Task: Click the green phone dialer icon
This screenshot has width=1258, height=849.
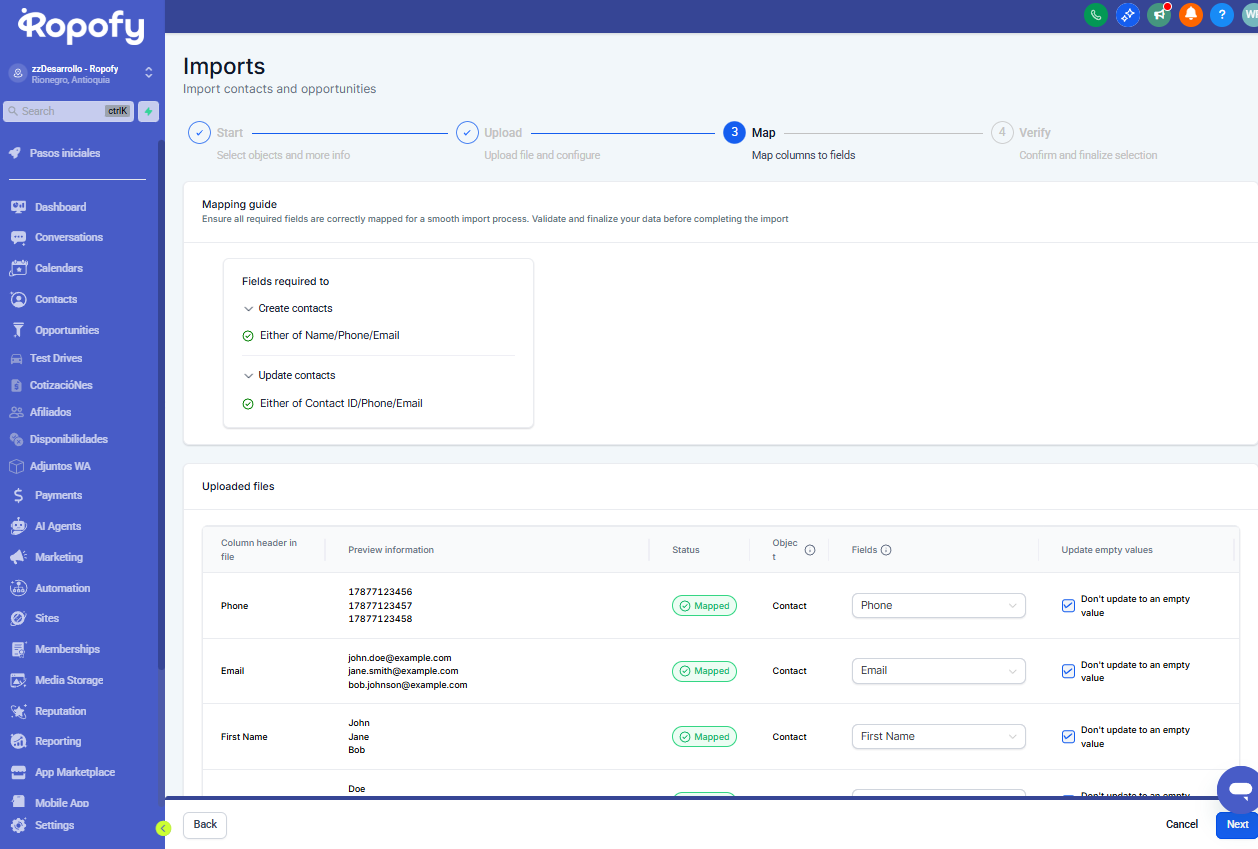Action: tap(1096, 15)
